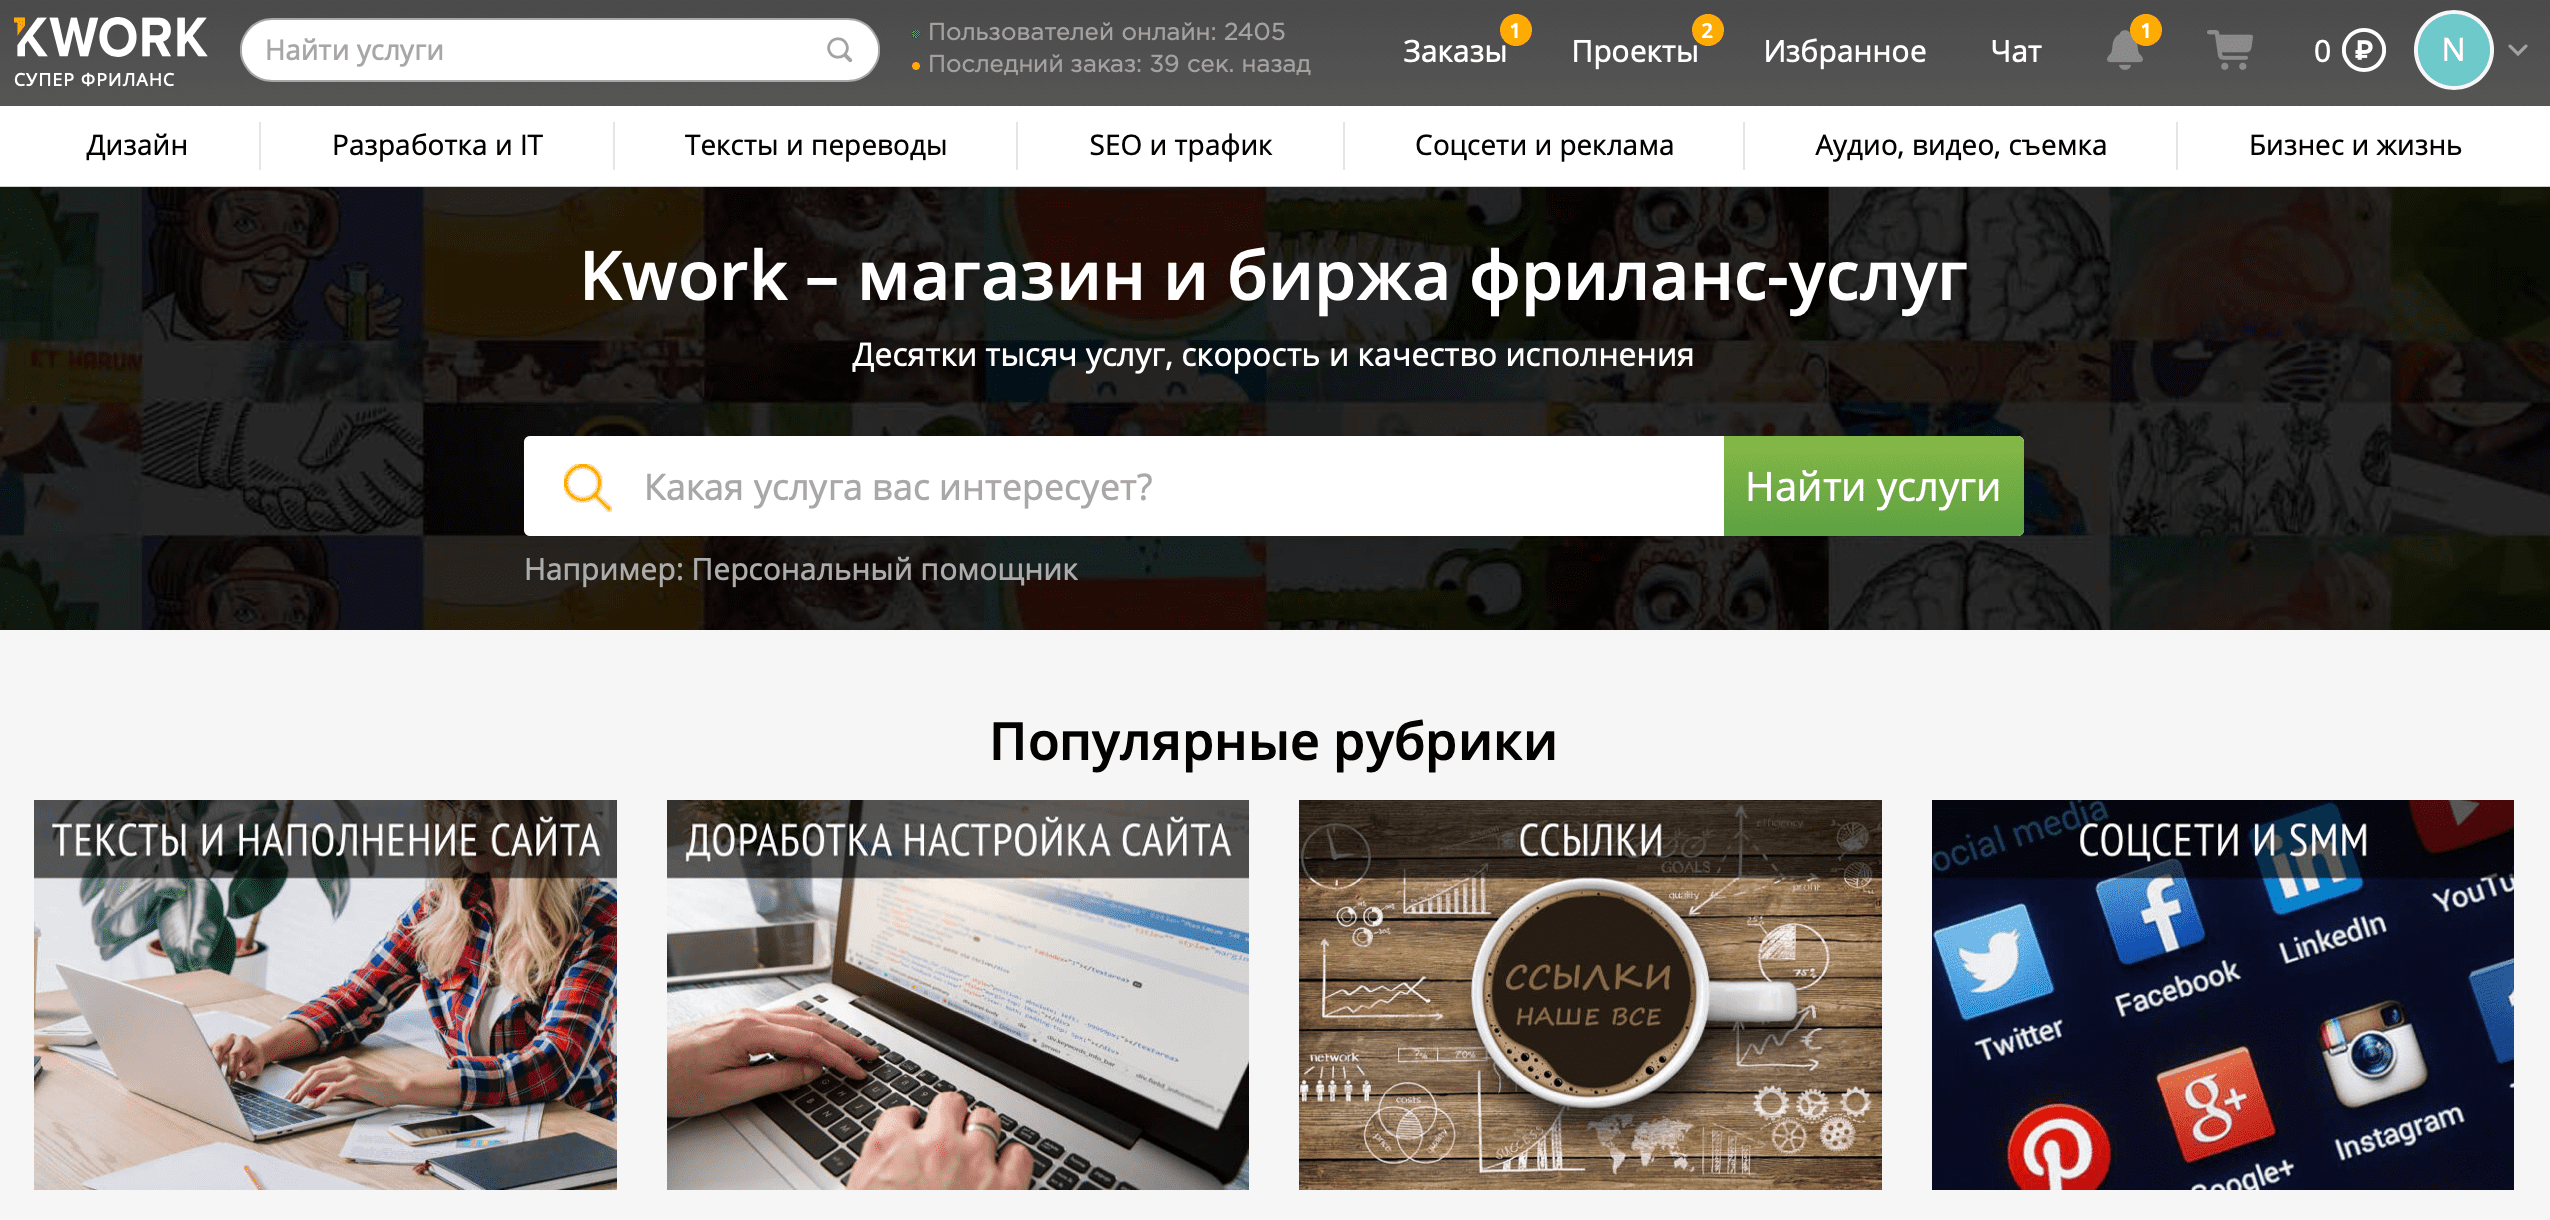
Task: Click the magnifier icon in the header search box
Action: 840,50
